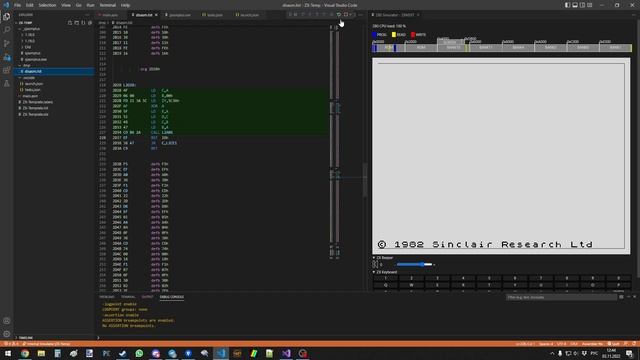The image size is (640, 360).
Task: Expand the 1.19.0 folder
Action: [x=29, y=41]
